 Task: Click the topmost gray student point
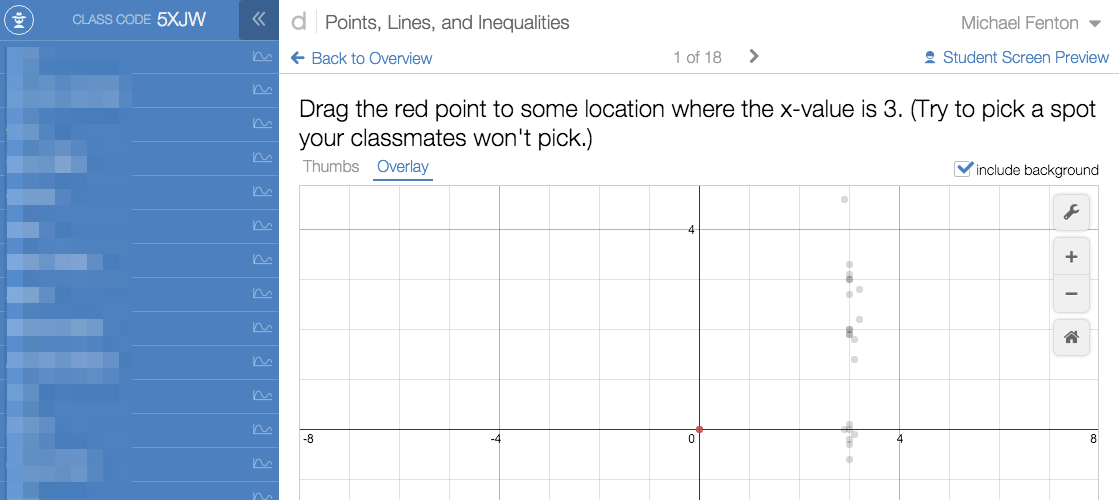pos(844,199)
